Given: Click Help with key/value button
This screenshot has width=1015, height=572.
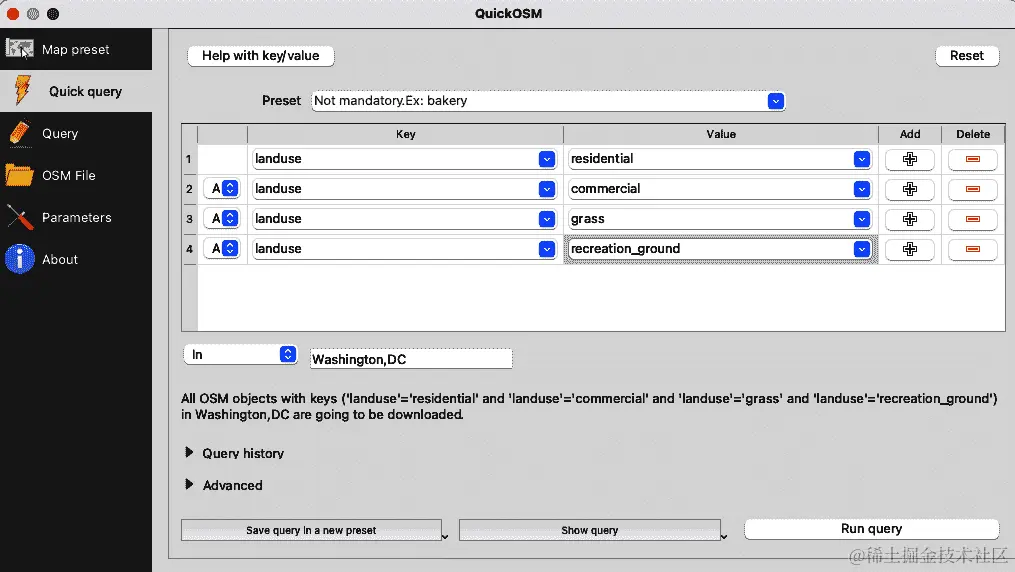Looking at the screenshot, I should pos(260,56).
